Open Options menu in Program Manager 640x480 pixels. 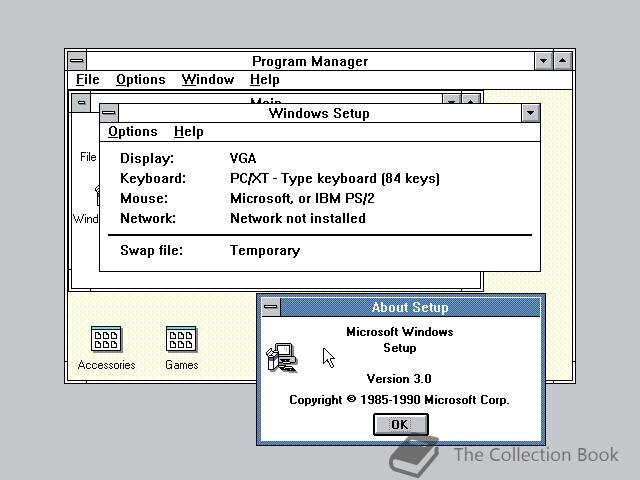coord(141,80)
